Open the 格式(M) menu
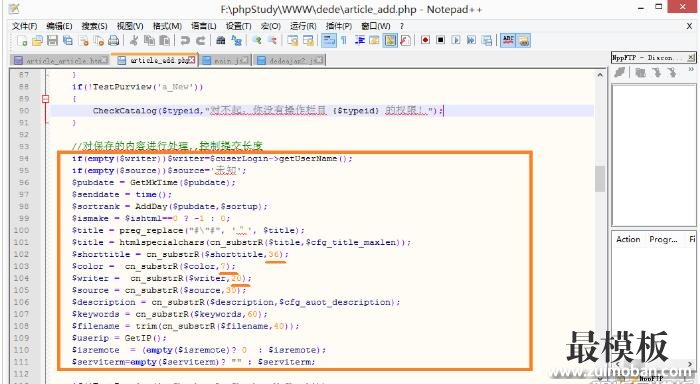The image size is (700, 384). pyautogui.click(x=167, y=26)
